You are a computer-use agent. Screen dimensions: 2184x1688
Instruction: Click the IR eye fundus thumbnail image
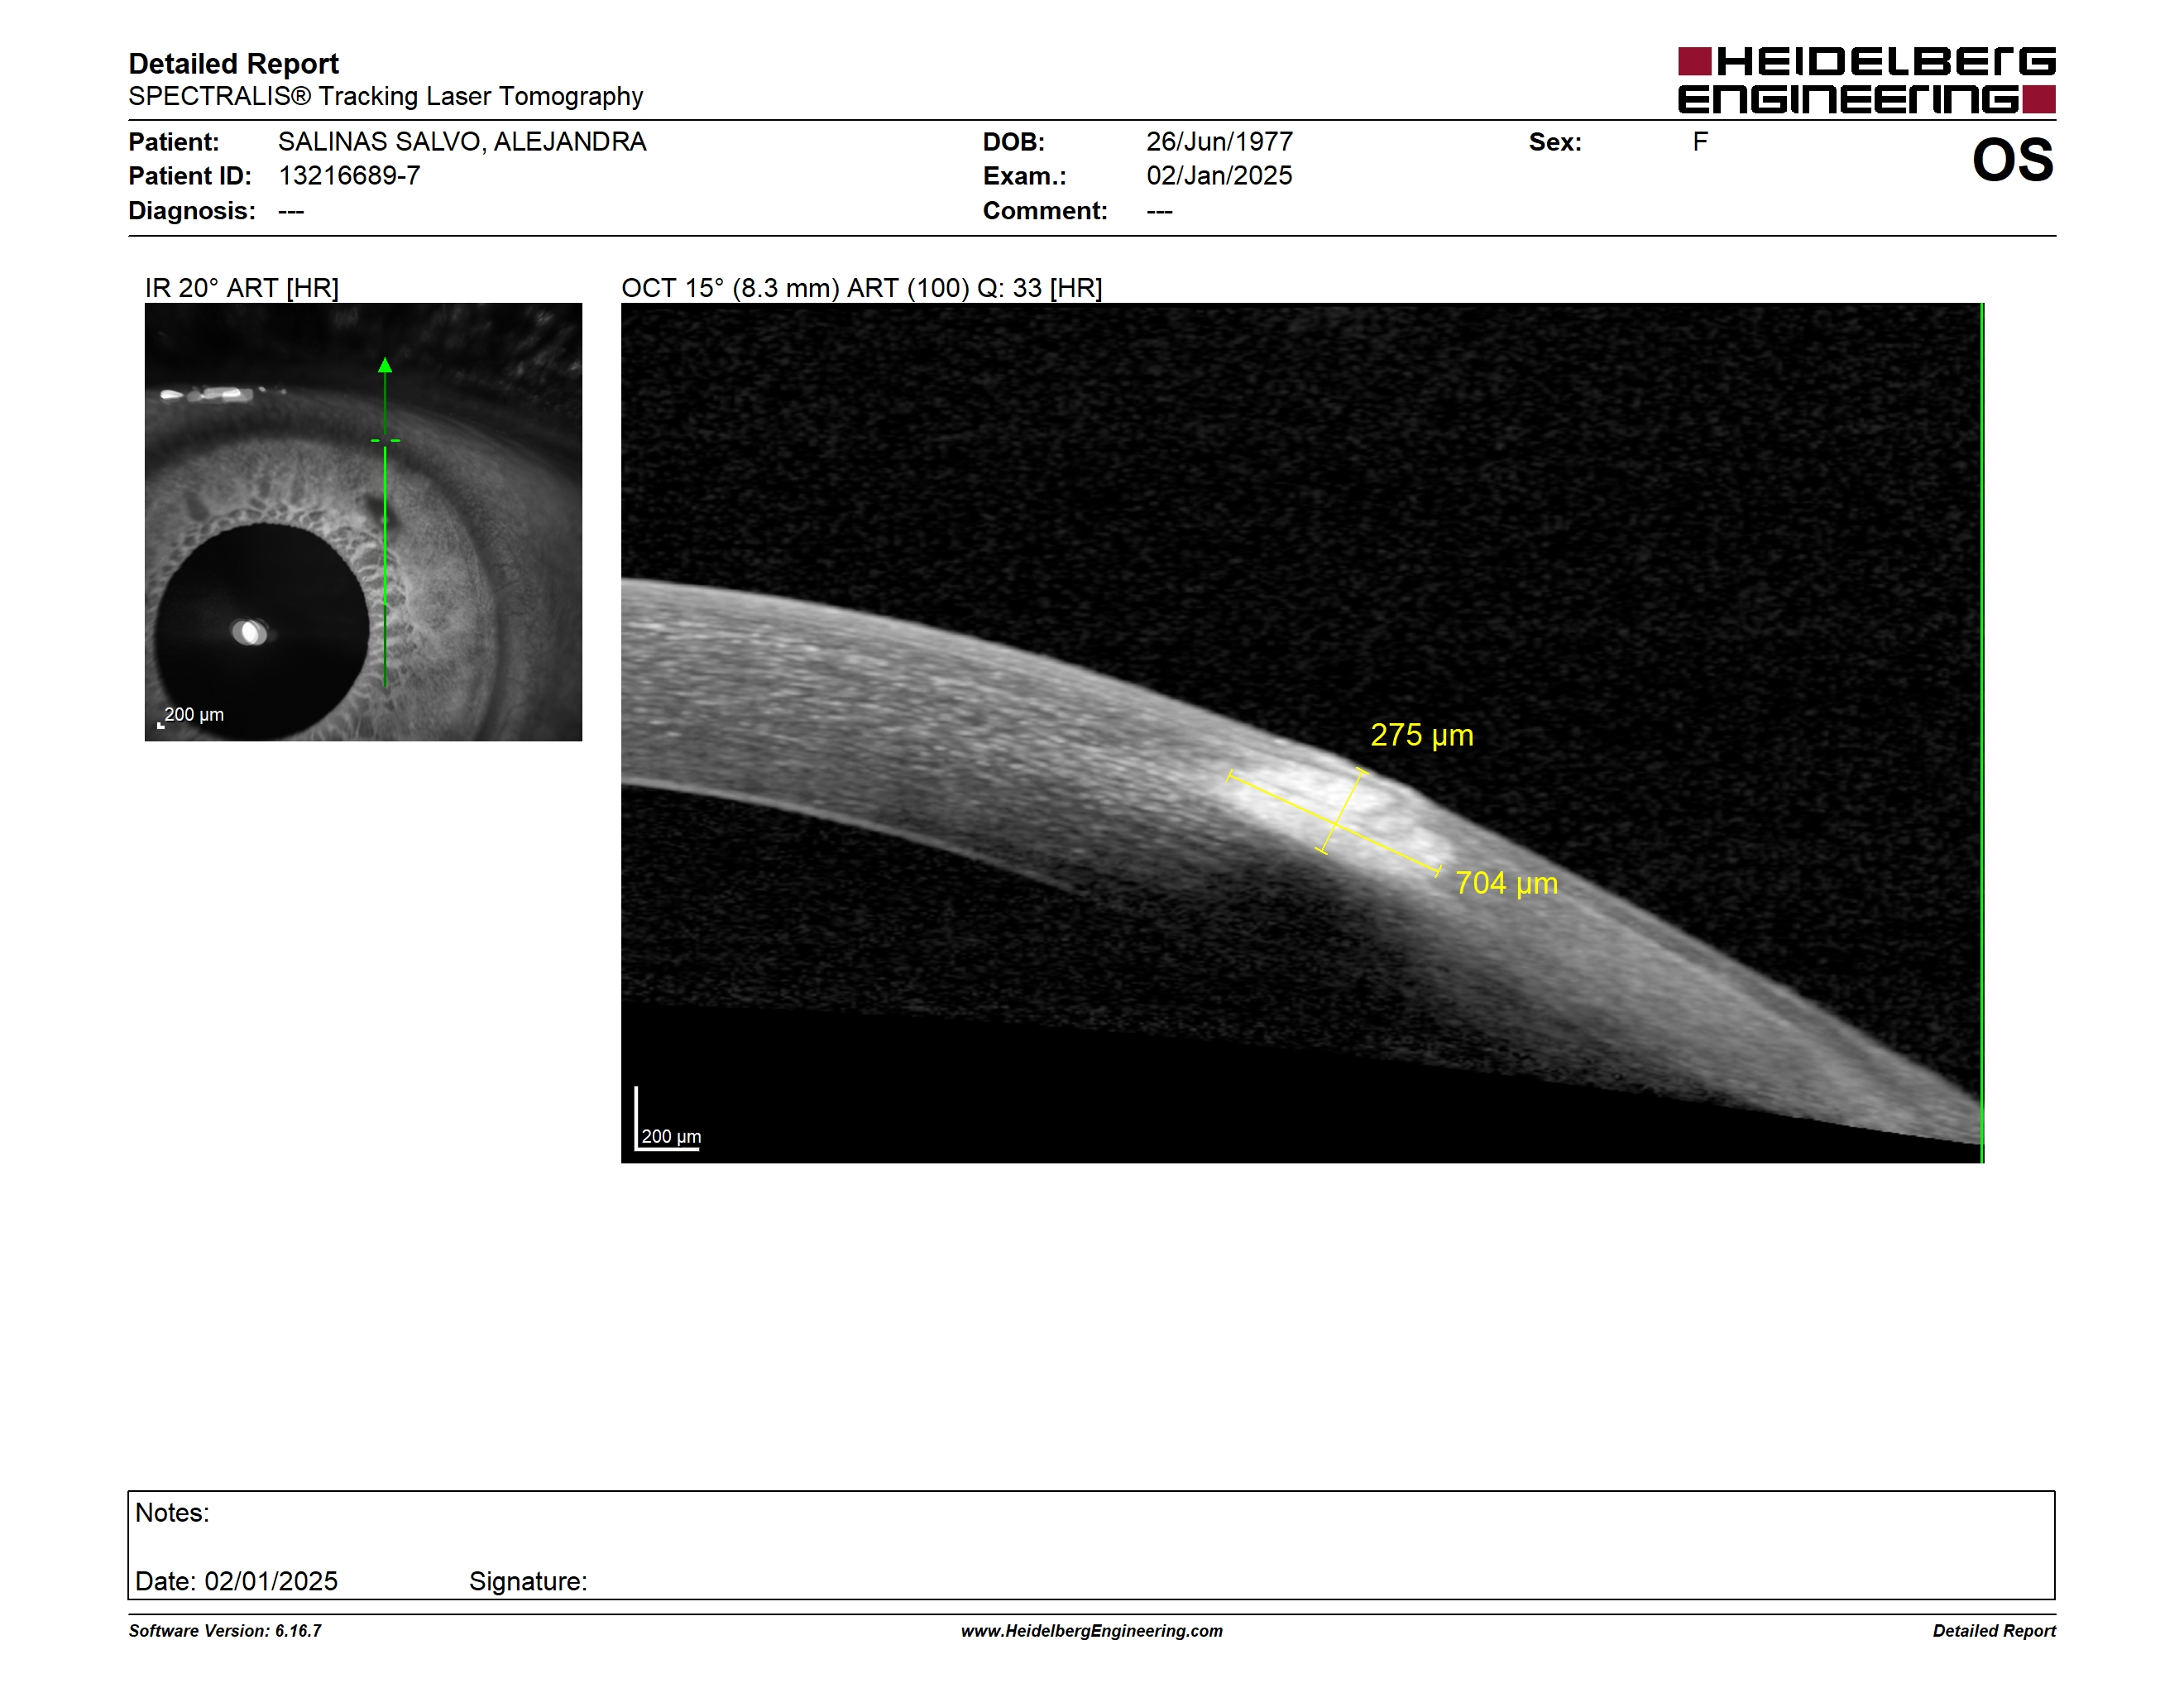coord(363,522)
